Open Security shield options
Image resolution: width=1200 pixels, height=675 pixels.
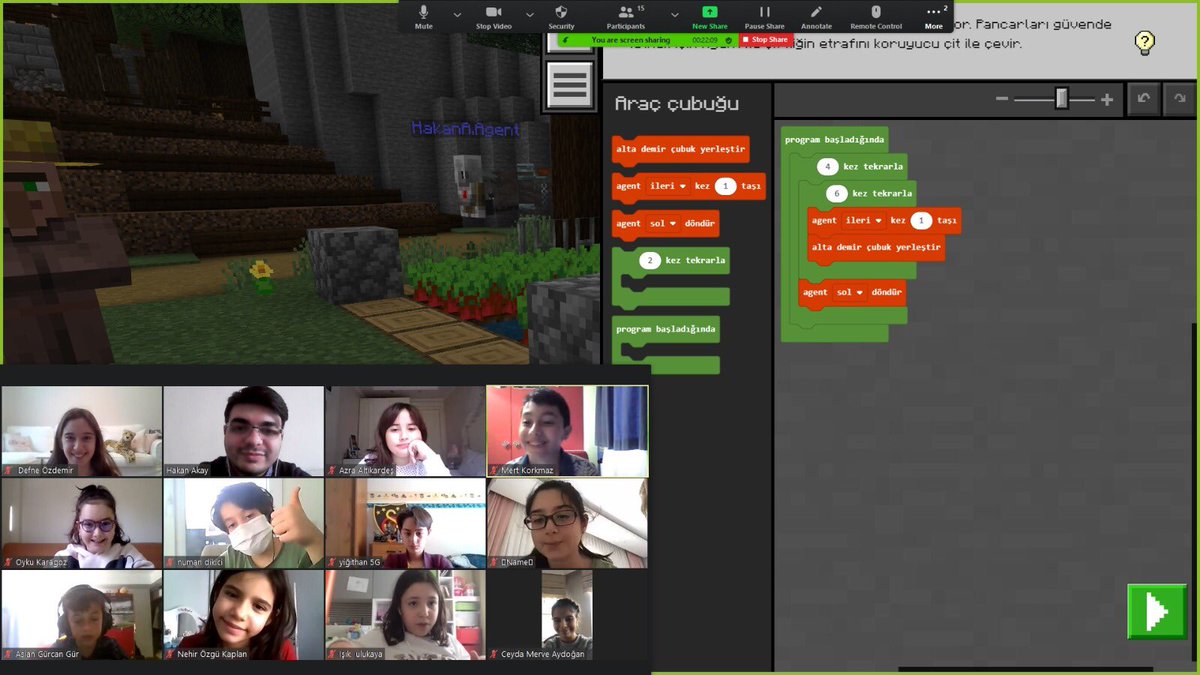[561, 16]
